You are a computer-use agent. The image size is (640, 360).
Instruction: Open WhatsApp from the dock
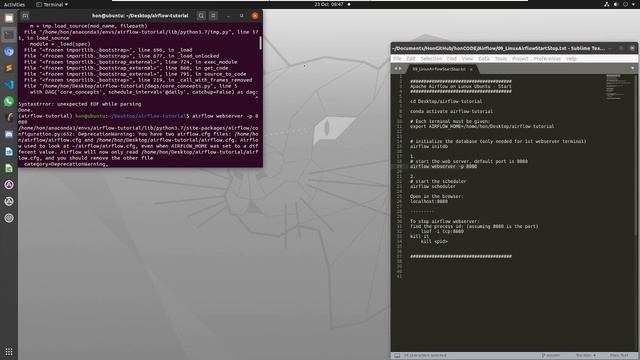coord(9,101)
